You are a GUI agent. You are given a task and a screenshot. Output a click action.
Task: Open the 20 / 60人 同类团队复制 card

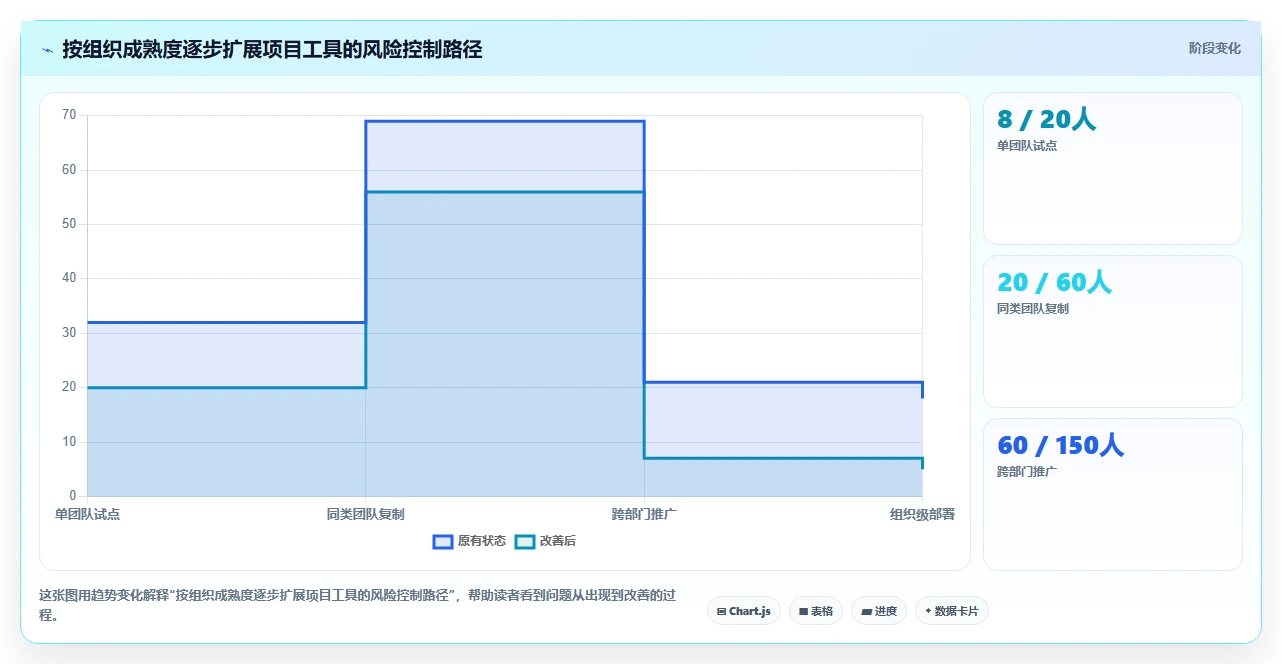[1113, 331]
